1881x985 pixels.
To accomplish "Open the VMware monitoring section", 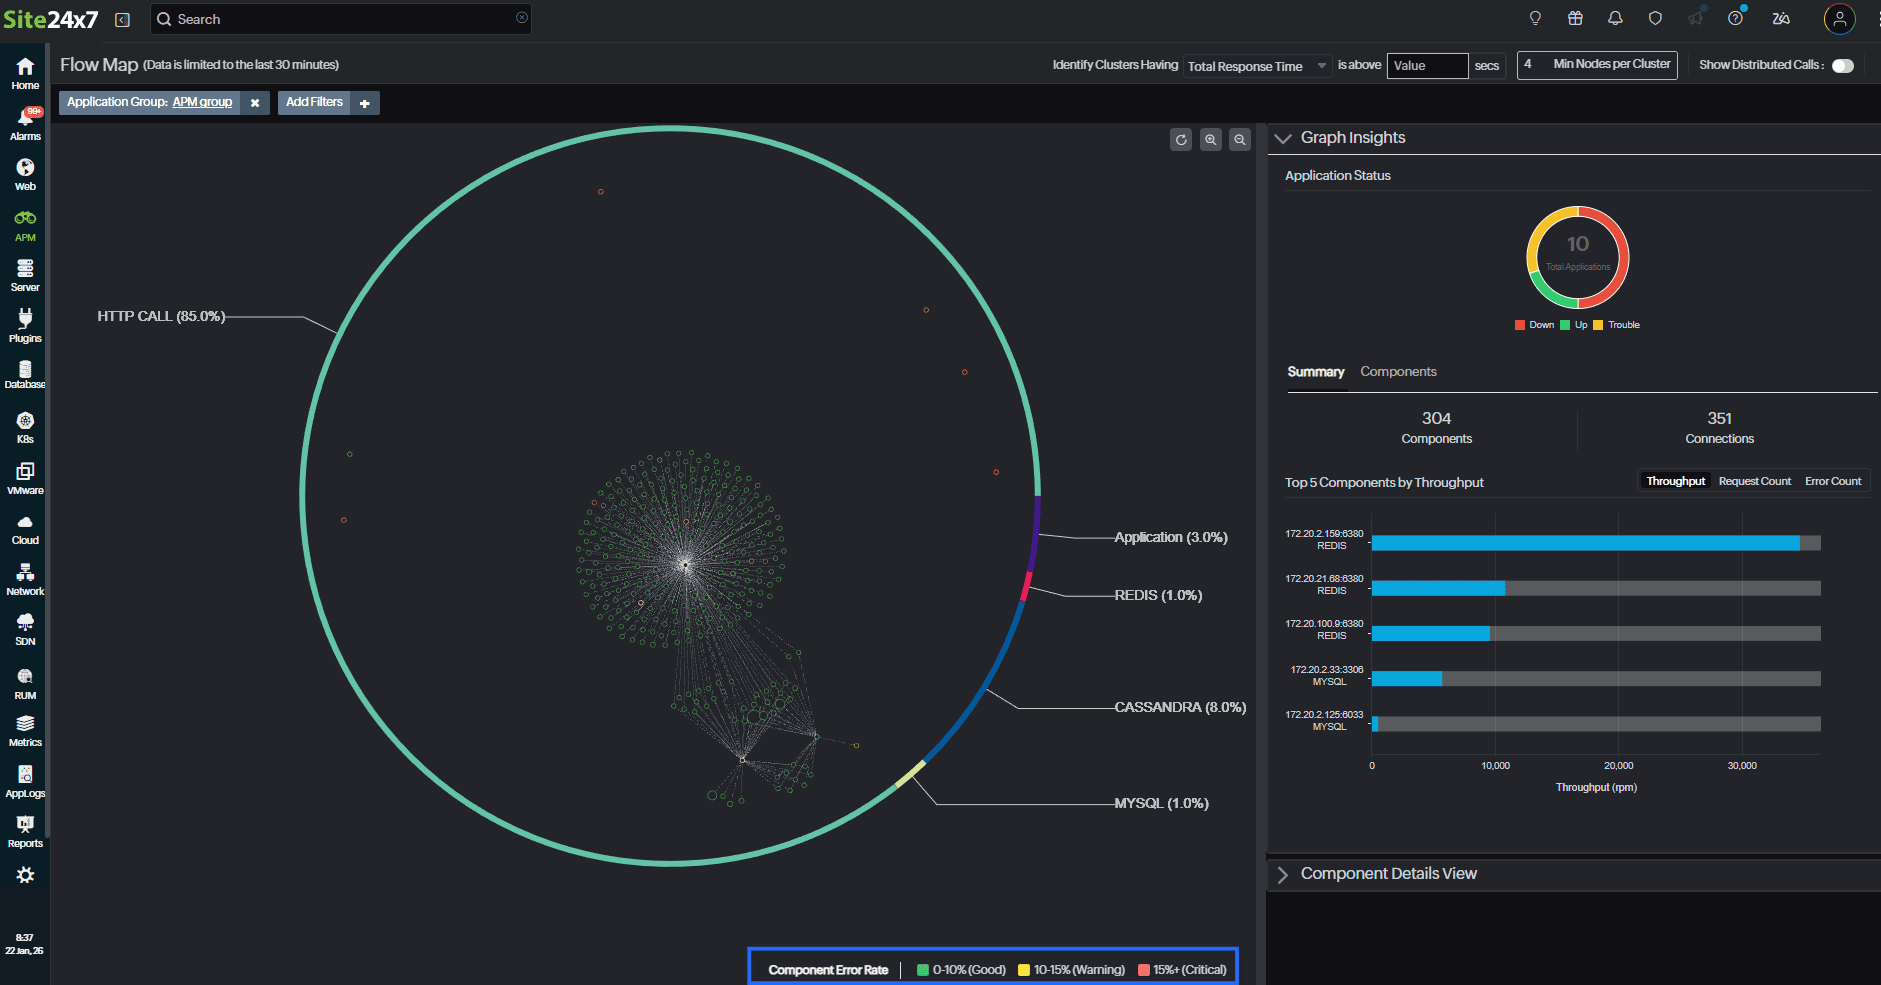I will point(23,476).
